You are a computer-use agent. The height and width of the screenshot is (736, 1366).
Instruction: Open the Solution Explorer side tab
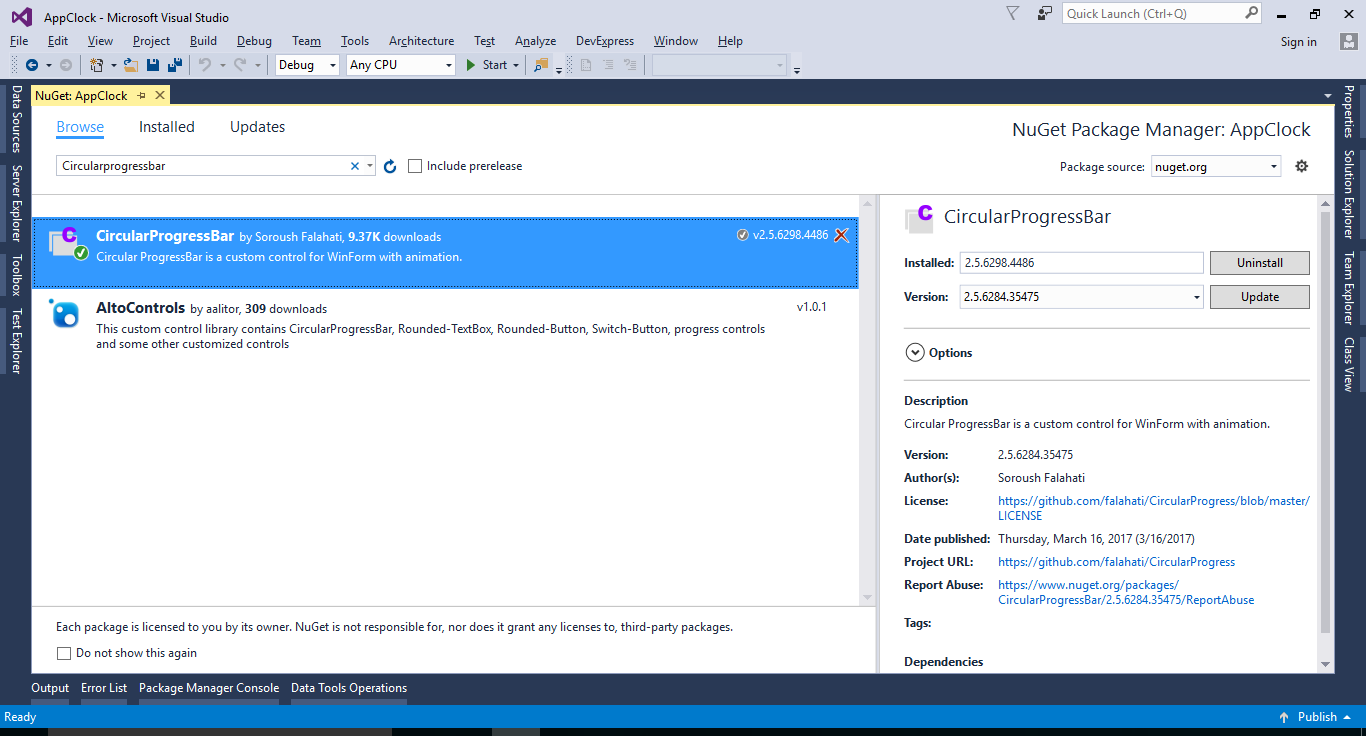[1348, 195]
